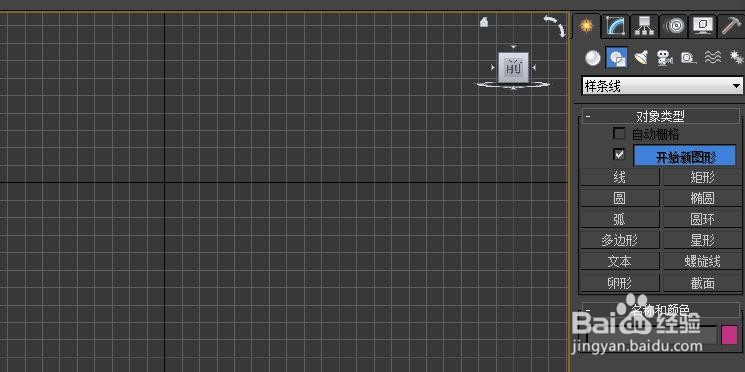Image resolution: width=745 pixels, height=372 pixels.
Task: Select the Shapes category icon
Action: point(616,58)
